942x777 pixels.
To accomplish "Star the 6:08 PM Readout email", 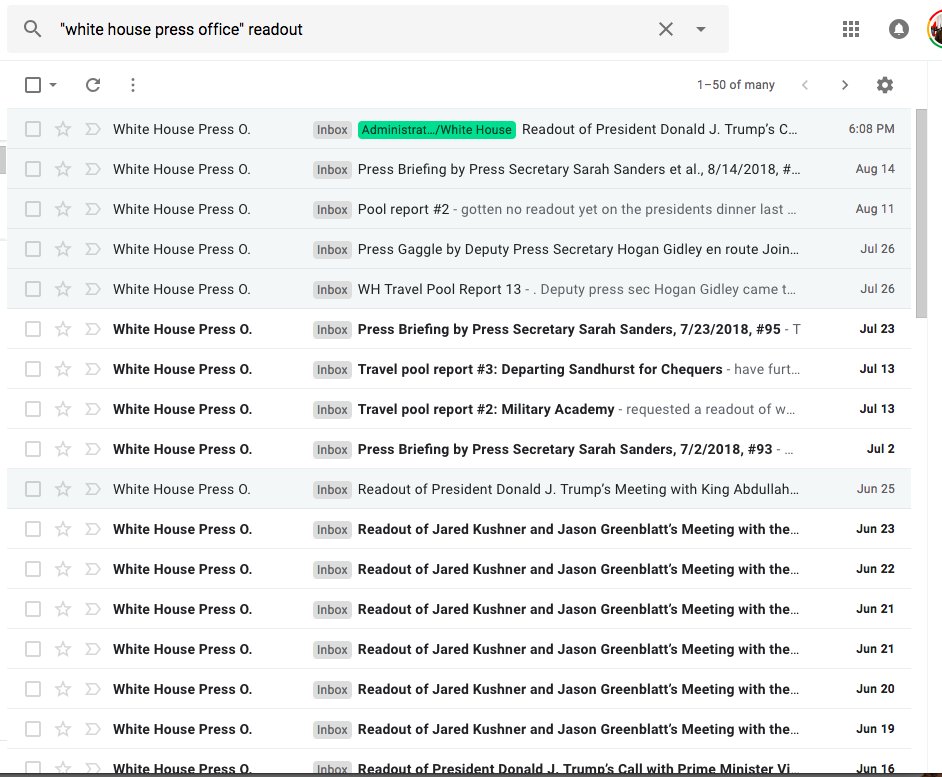I will pos(63,129).
